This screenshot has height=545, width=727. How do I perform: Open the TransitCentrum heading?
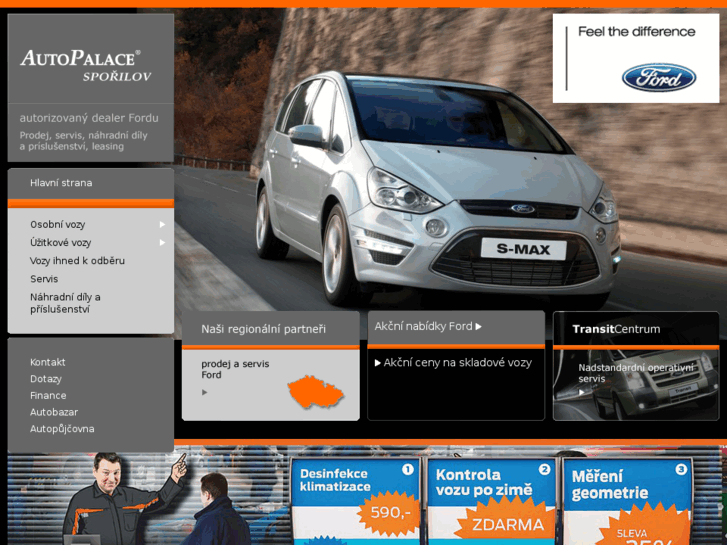pyautogui.click(x=616, y=329)
